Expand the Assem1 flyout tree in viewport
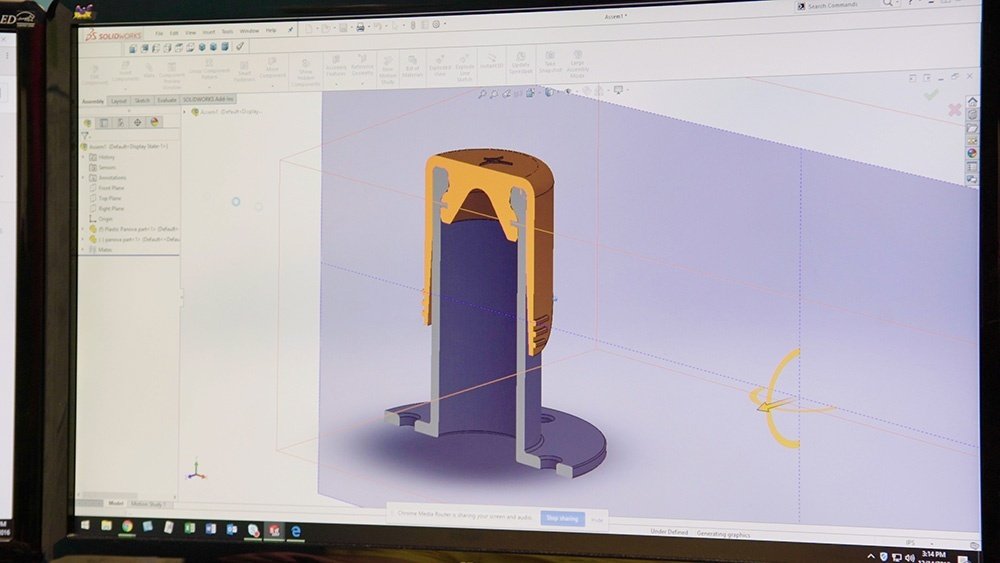The width and height of the screenshot is (1000, 563). (186, 112)
